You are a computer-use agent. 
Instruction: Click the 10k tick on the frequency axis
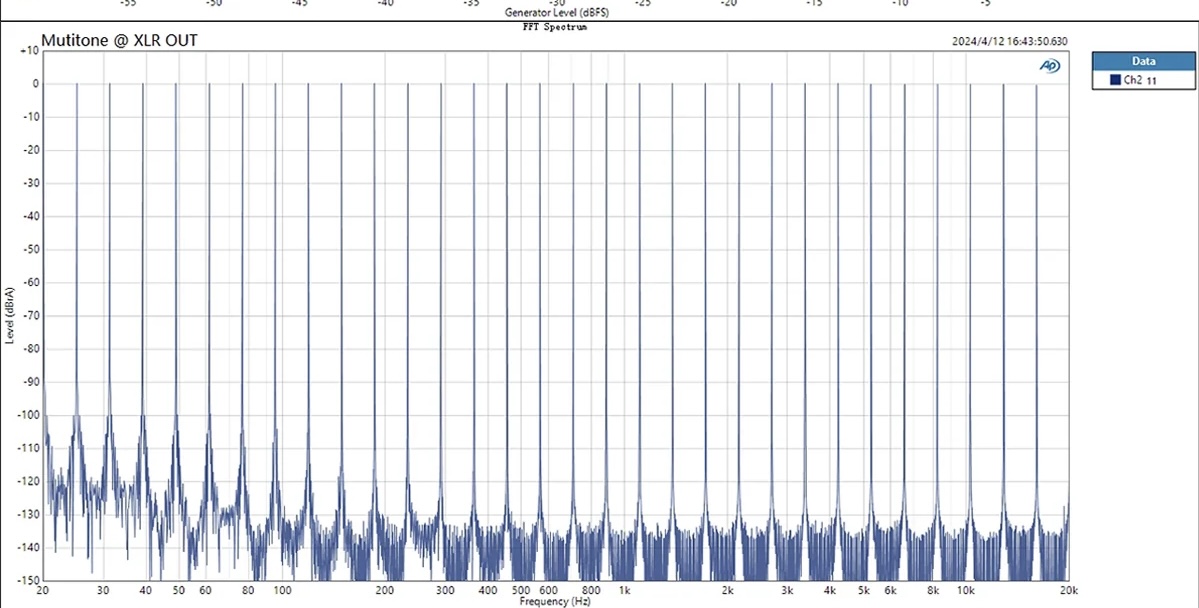[966, 590]
